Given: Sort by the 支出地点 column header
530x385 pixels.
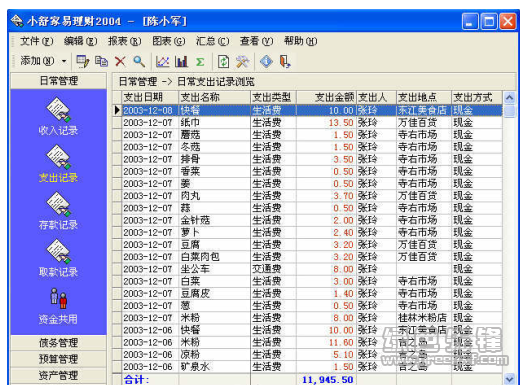Looking at the screenshot, I should (424, 97).
